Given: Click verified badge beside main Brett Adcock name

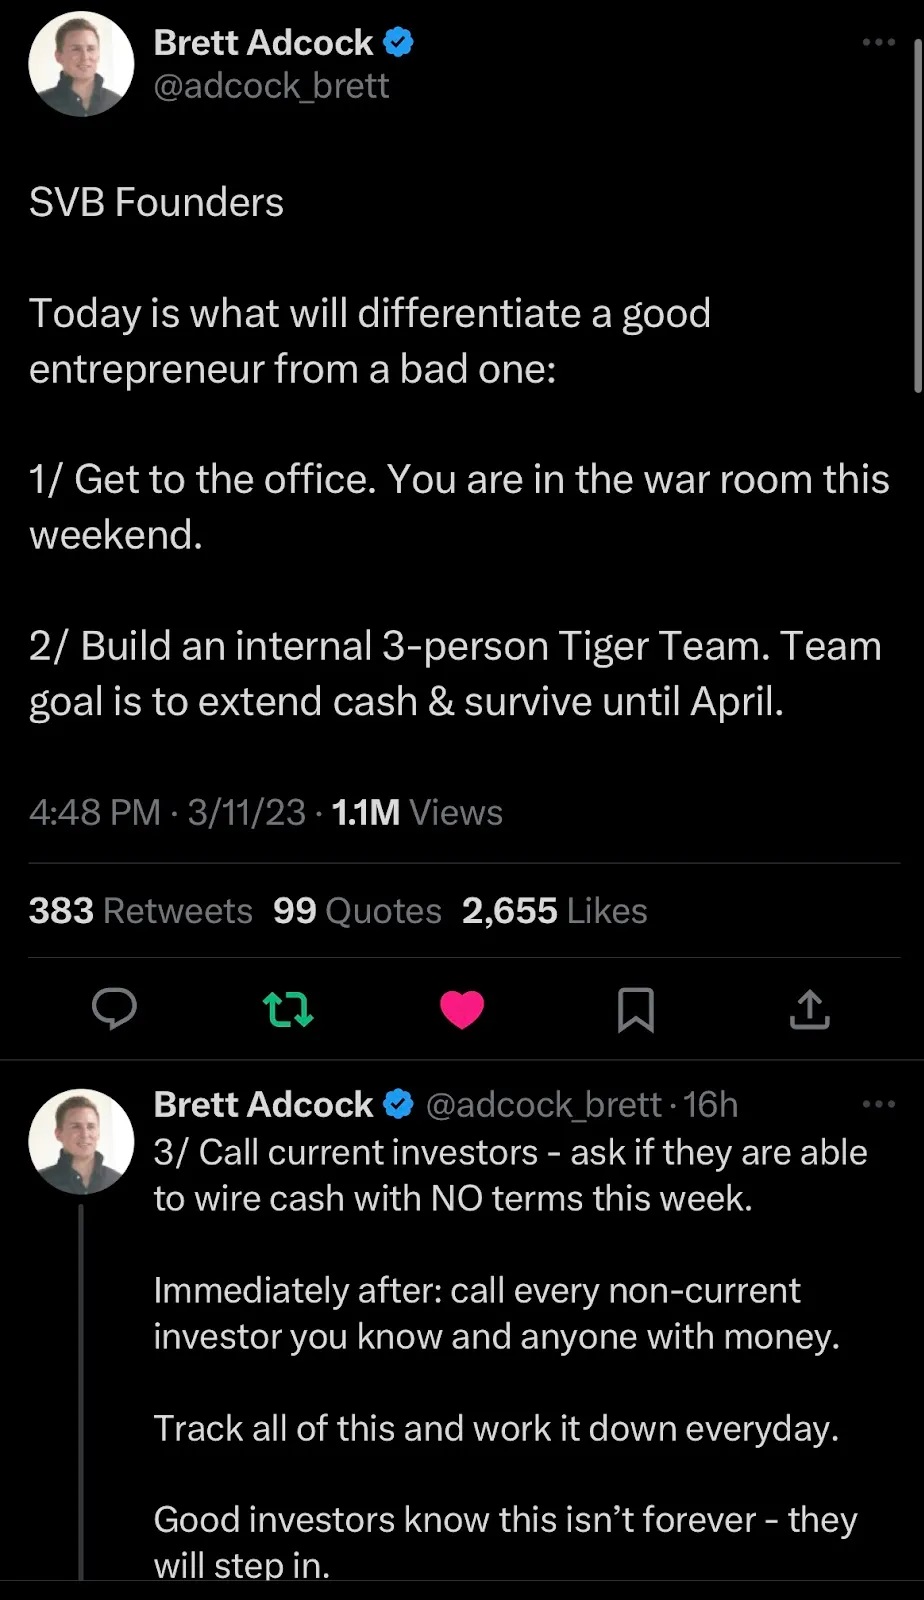Looking at the screenshot, I should pos(399,43).
